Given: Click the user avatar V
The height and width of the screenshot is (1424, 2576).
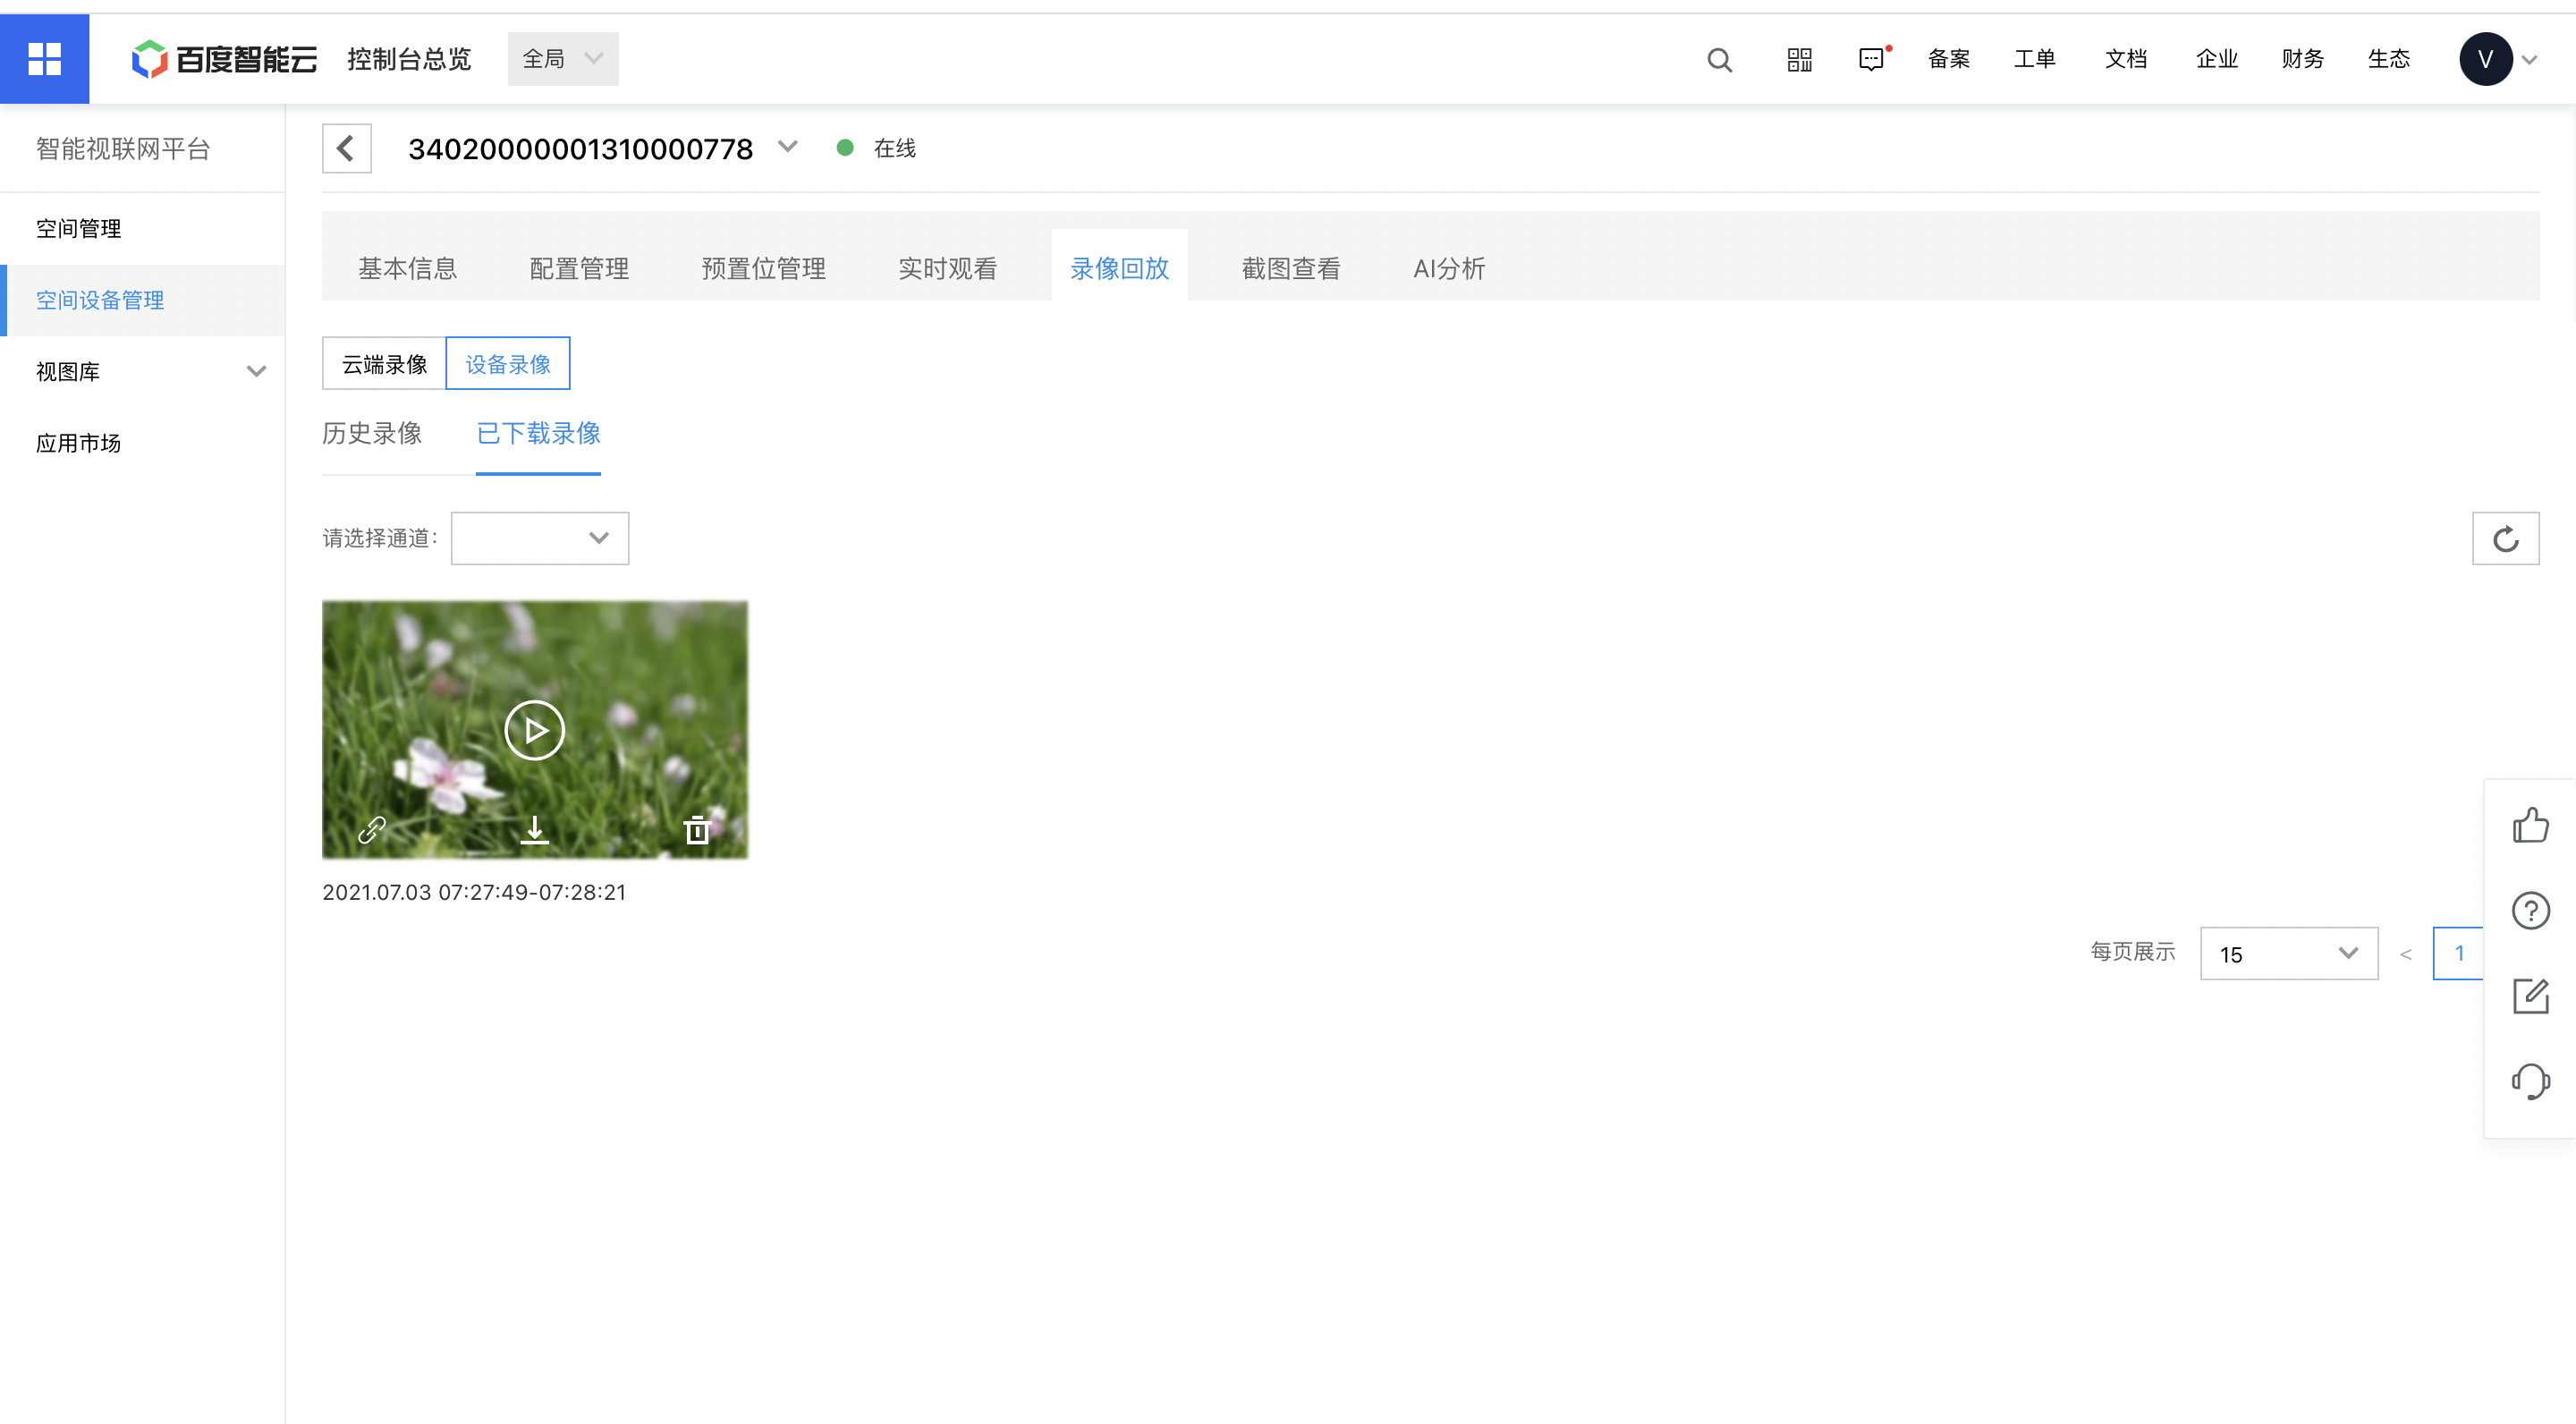Looking at the screenshot, I should tap(2486, 59).
